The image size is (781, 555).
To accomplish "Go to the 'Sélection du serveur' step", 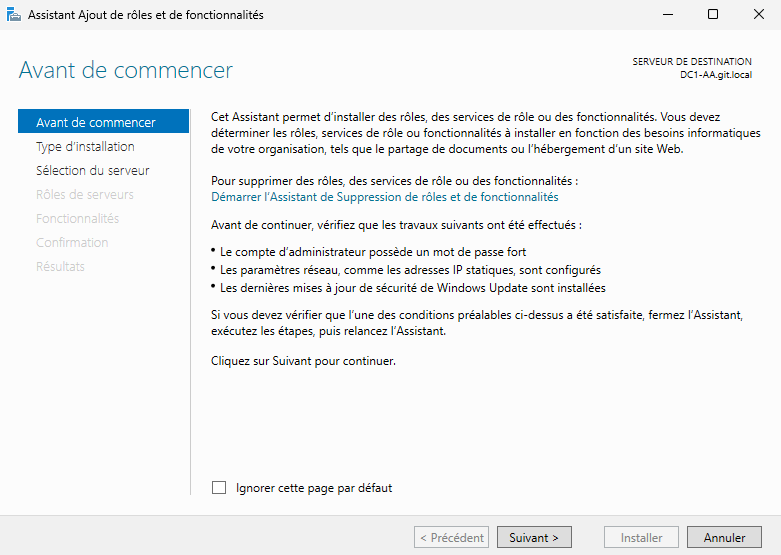I will [x=93, y=170].
